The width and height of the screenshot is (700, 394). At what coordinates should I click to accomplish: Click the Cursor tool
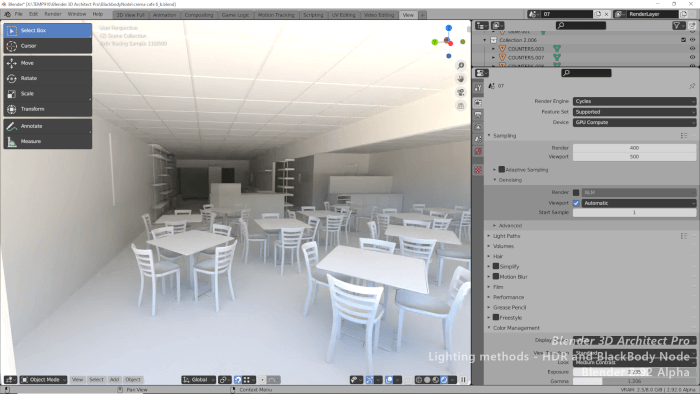click(x=47, y=46)
